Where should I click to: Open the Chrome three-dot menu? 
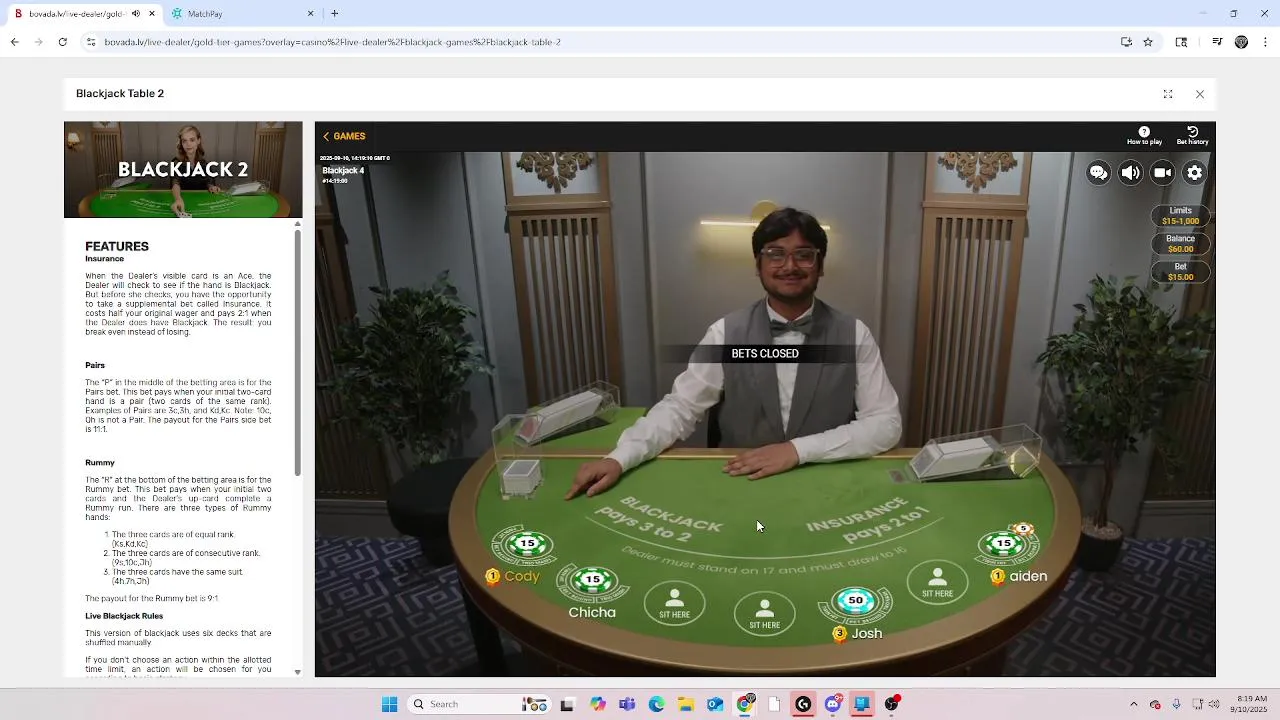point(1266,42)
